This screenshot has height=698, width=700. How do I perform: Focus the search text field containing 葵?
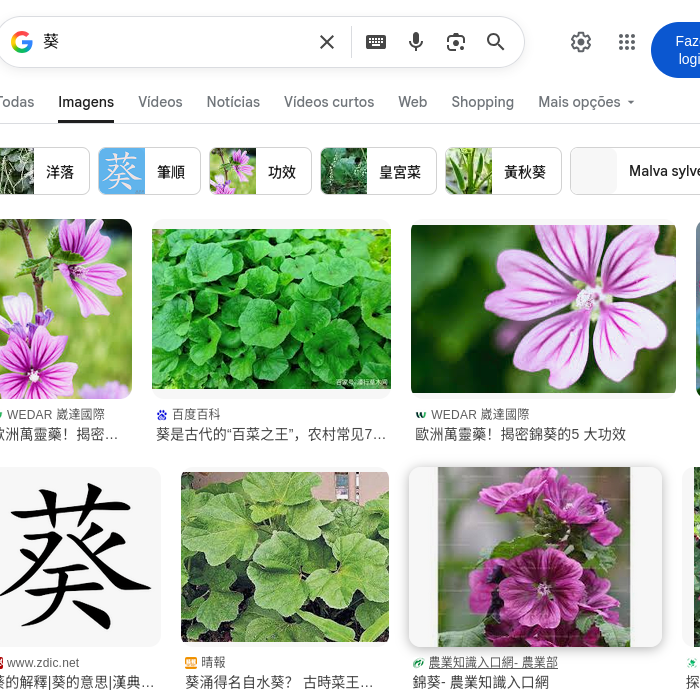point(176,42)
